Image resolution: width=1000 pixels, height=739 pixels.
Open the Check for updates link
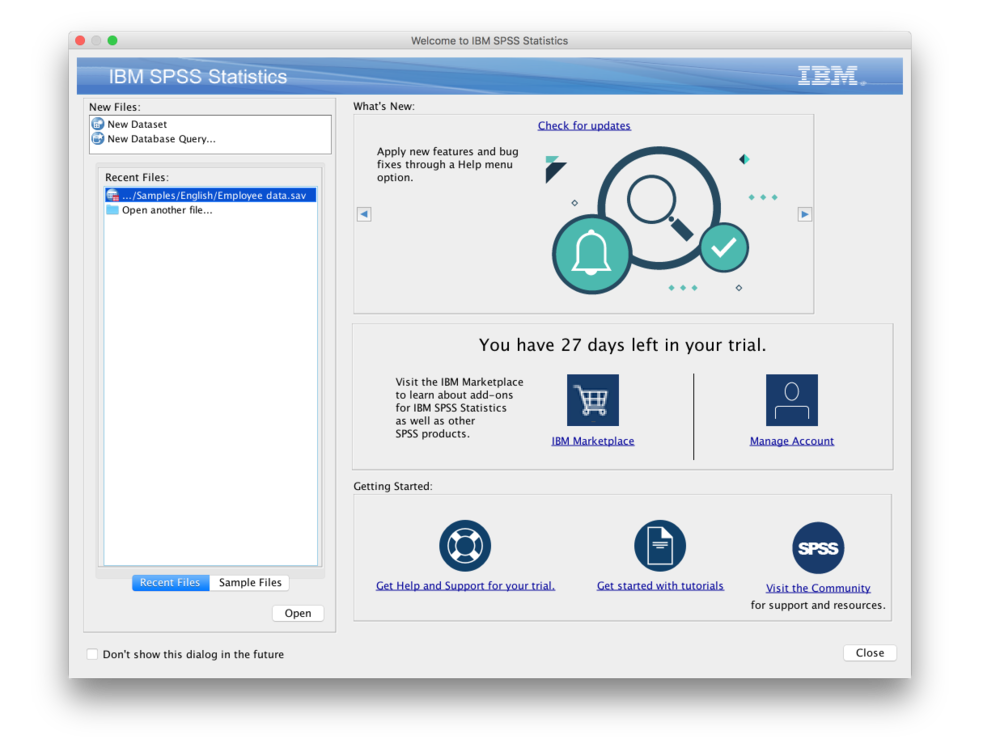coord(584,126)
